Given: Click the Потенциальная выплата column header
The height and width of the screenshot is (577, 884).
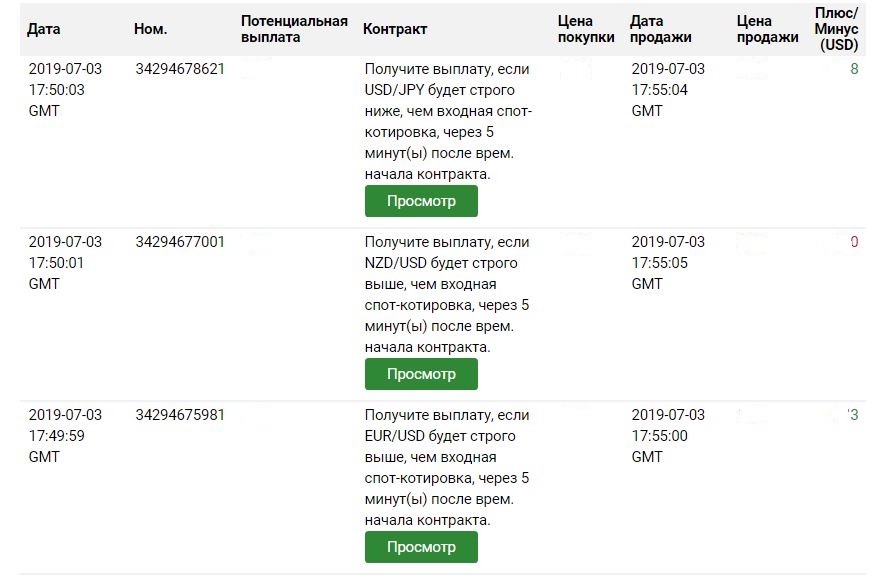Looking at the screenshot, I should [x=294, y=29].
